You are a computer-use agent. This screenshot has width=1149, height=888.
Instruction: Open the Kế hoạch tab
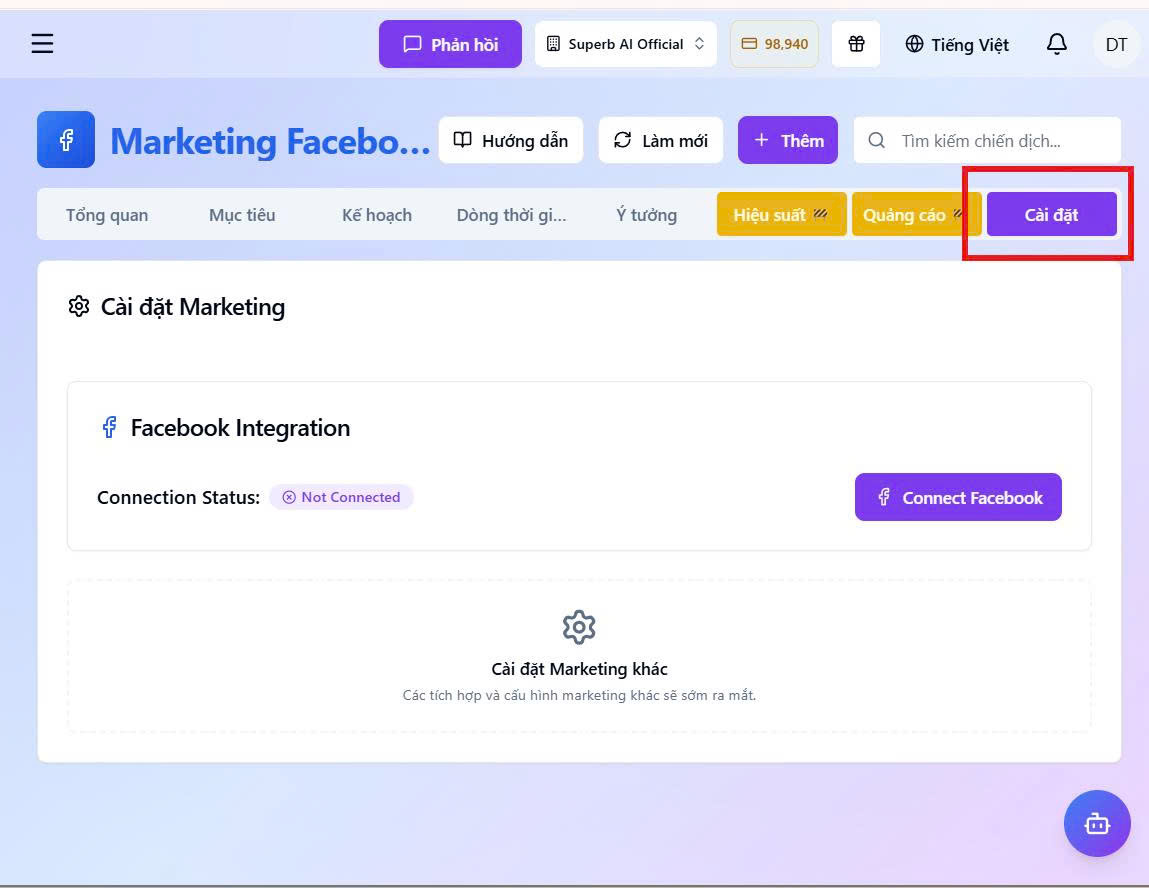[x=377, y=215]
